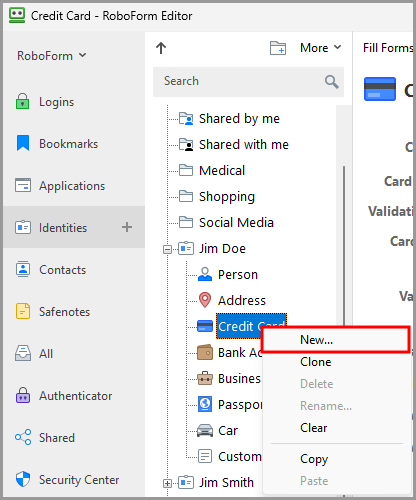416x500 pixels.
Task: Select the Shared by me label
Action: [x=239, y=119]
